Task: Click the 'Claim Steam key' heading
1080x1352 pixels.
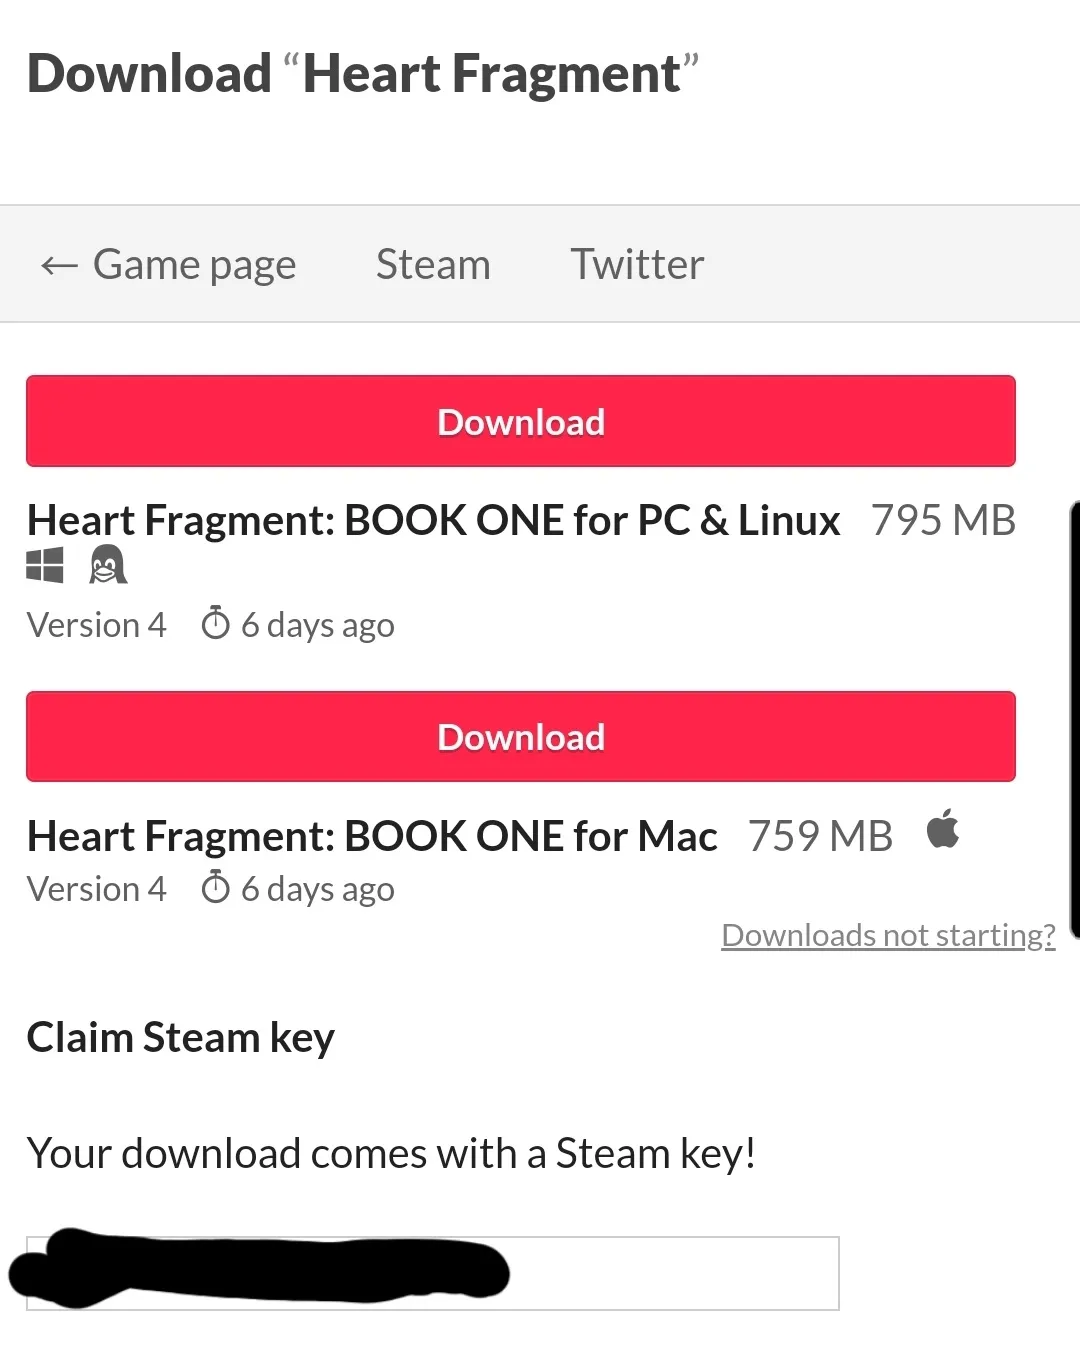Action: point(181,1038)
